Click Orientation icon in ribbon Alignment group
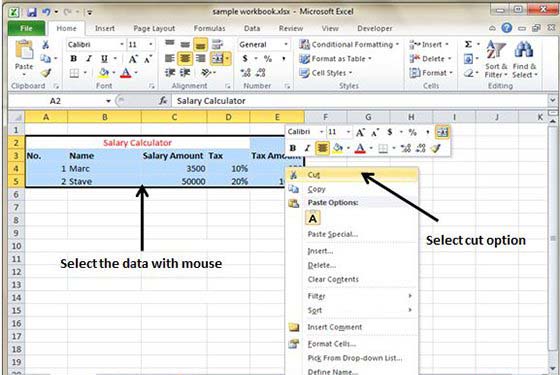 tap(206, 73)
